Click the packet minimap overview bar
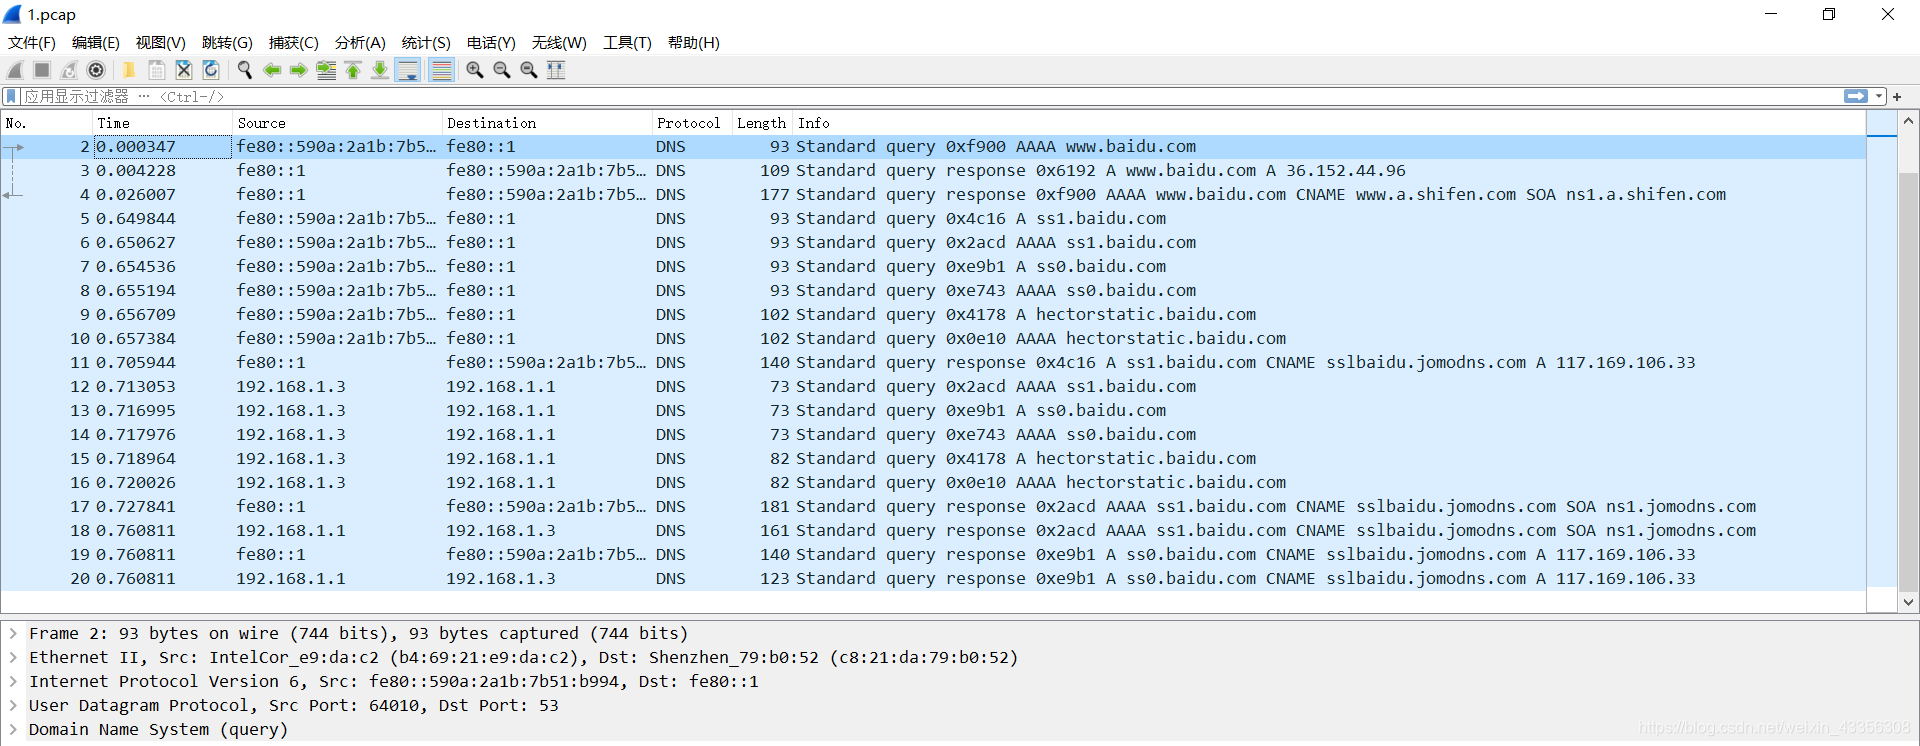The image size is (1920, 746). coord(1882,362)
